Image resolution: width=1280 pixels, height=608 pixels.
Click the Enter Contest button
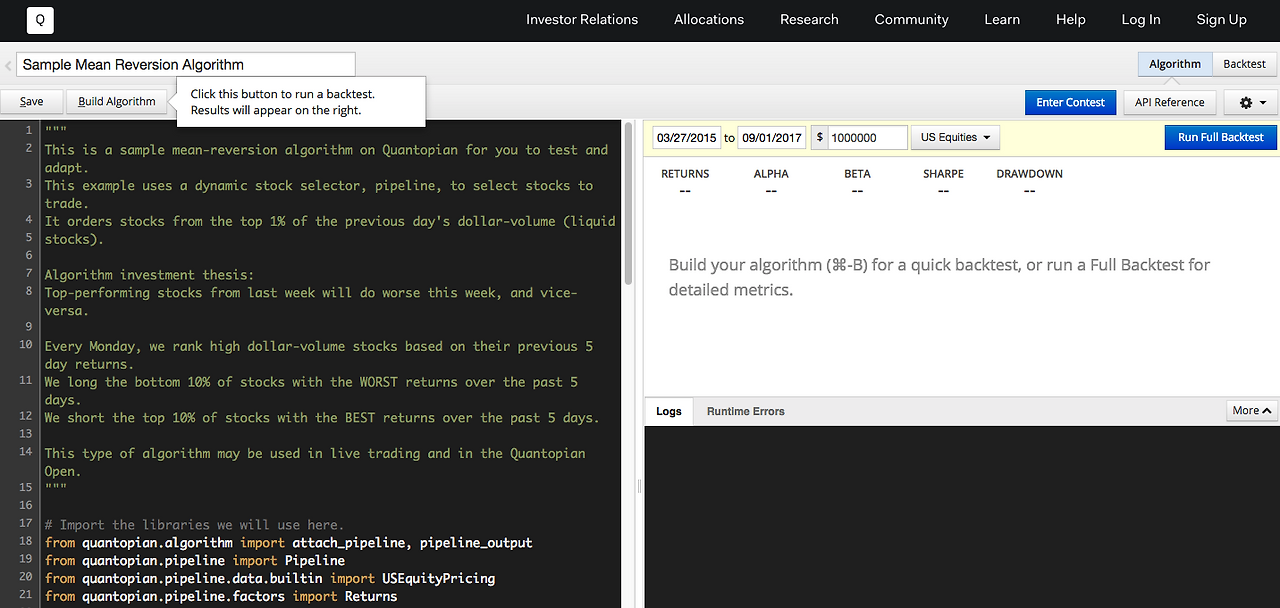click(1070, 102)
